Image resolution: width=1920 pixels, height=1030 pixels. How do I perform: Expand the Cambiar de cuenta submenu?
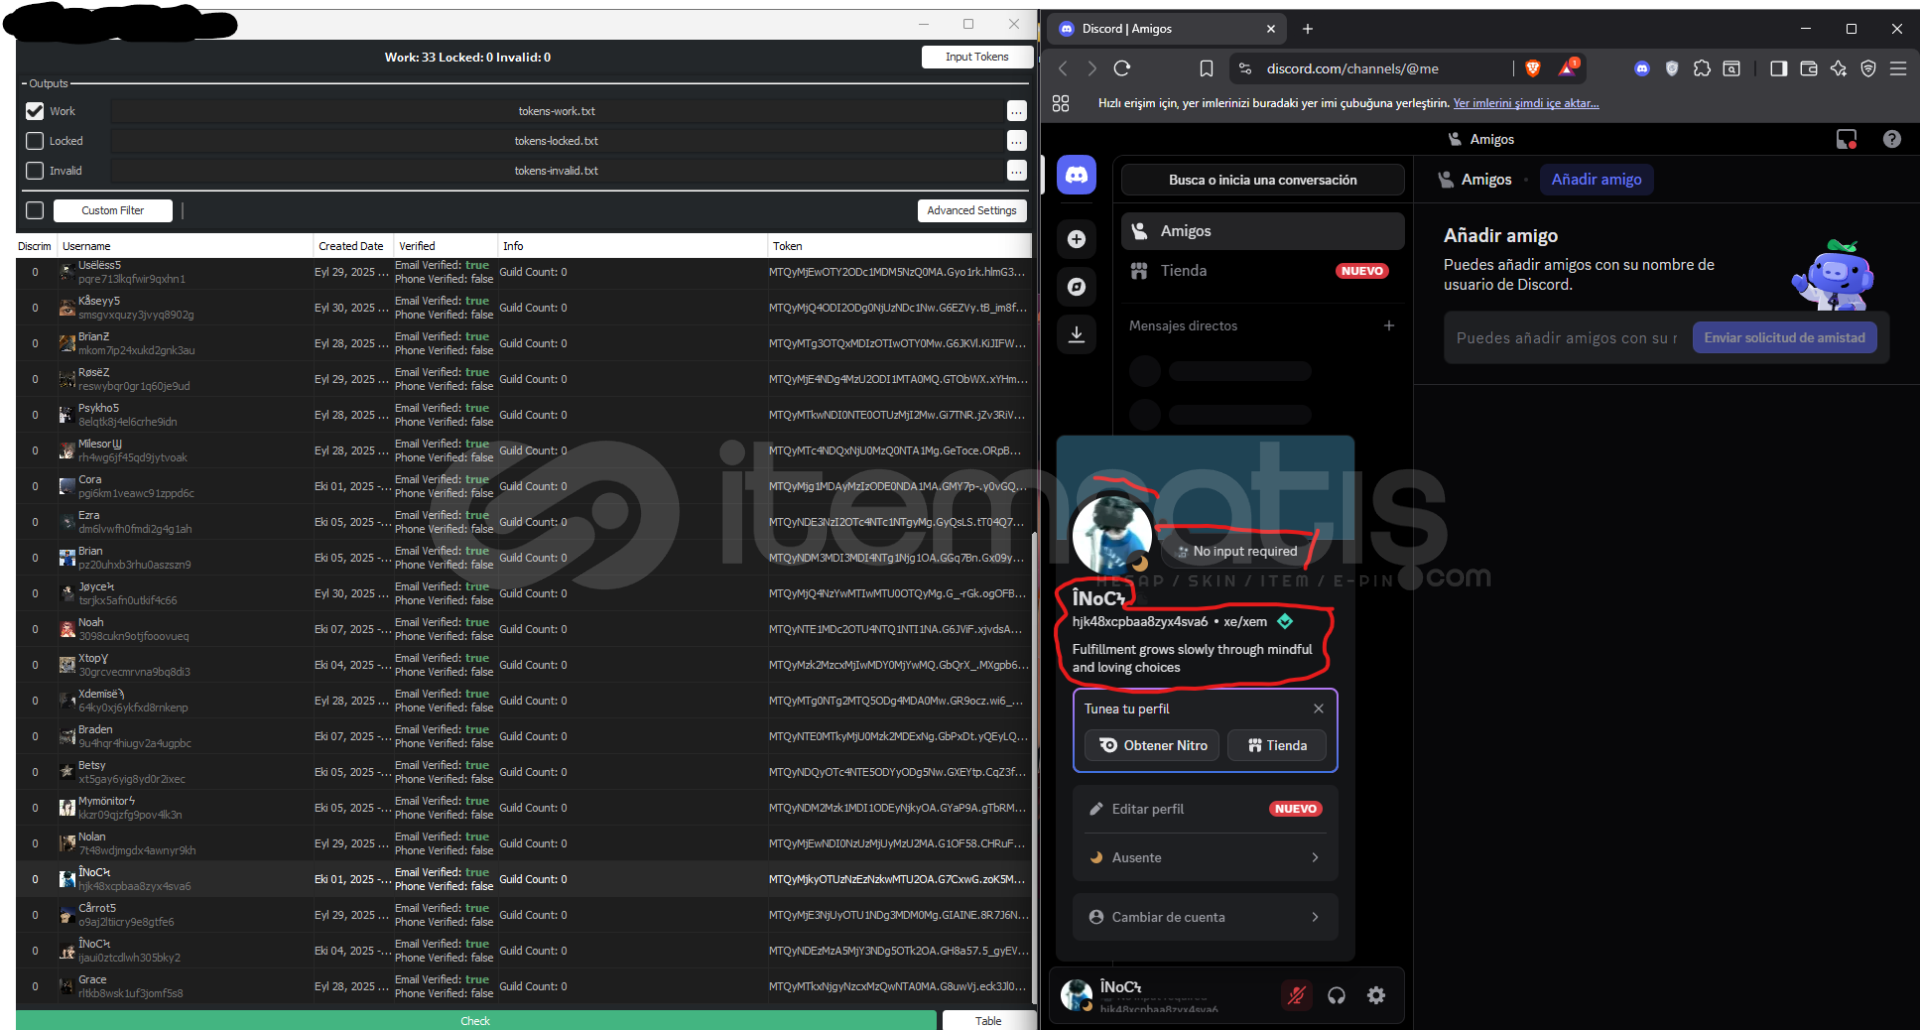1205,917
